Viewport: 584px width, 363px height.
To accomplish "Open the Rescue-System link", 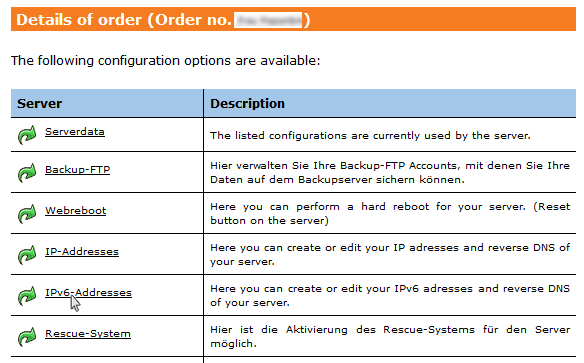I will (88, 334).
